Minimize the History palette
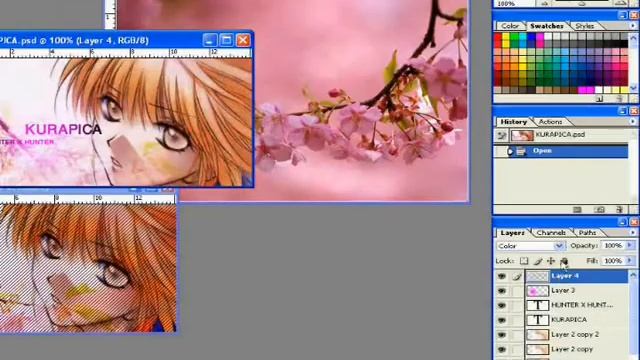Viewport: 640px width, 360px height. pyautogui.click(x=622, y=111)
